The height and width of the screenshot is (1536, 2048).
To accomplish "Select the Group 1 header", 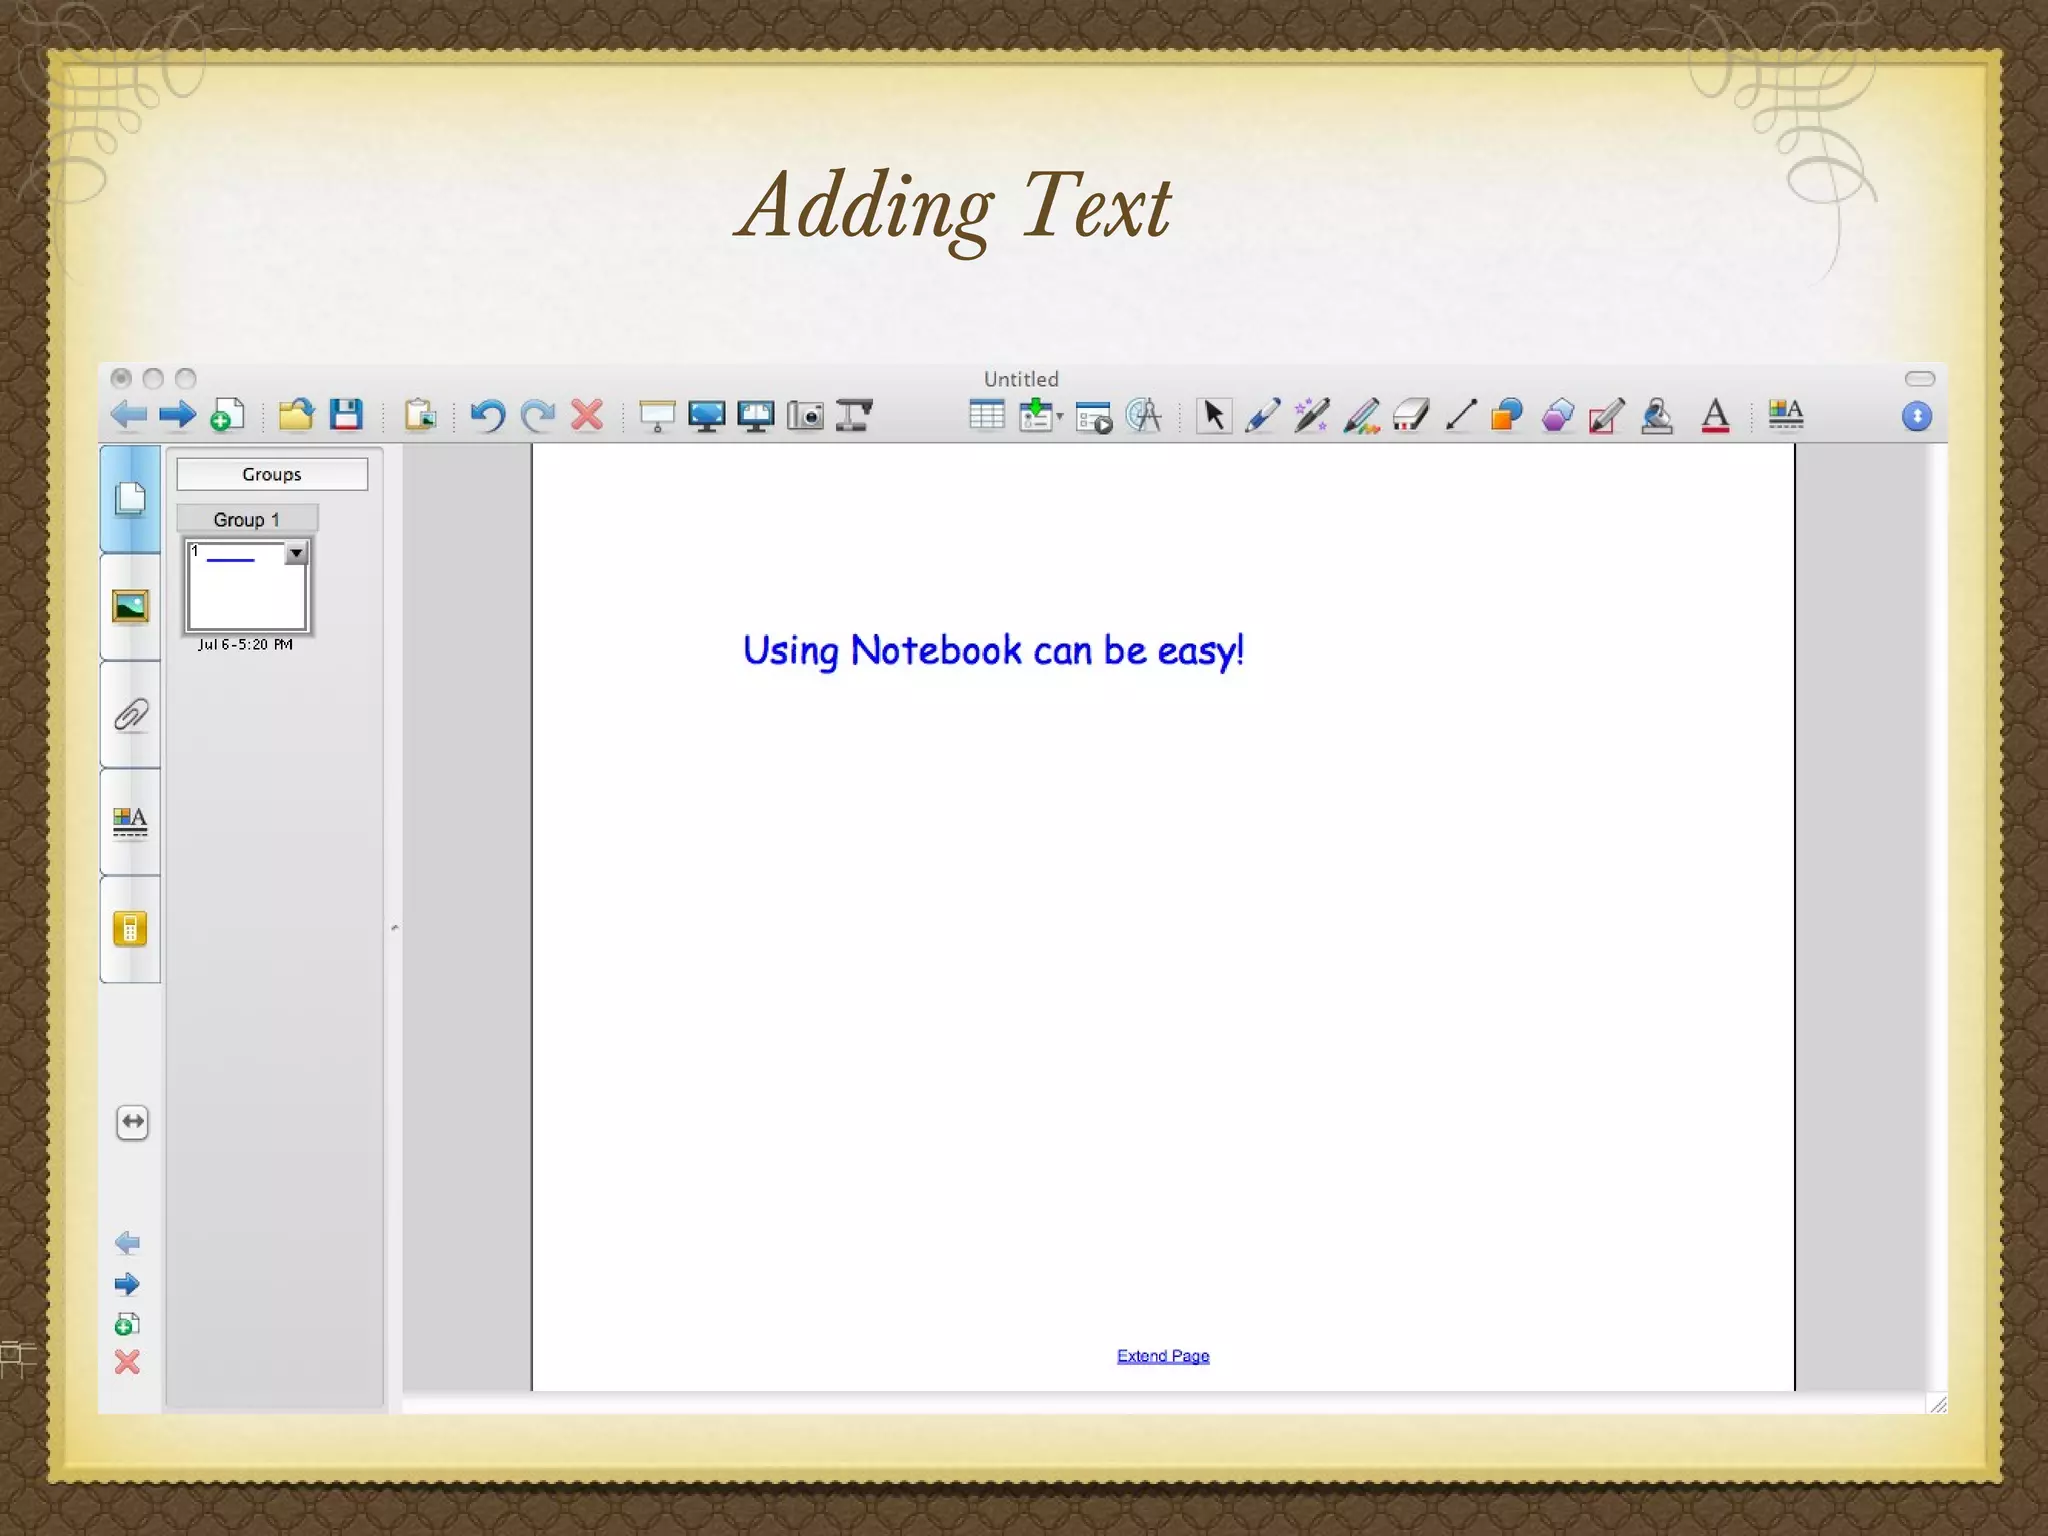I will (x=247, y=519).
